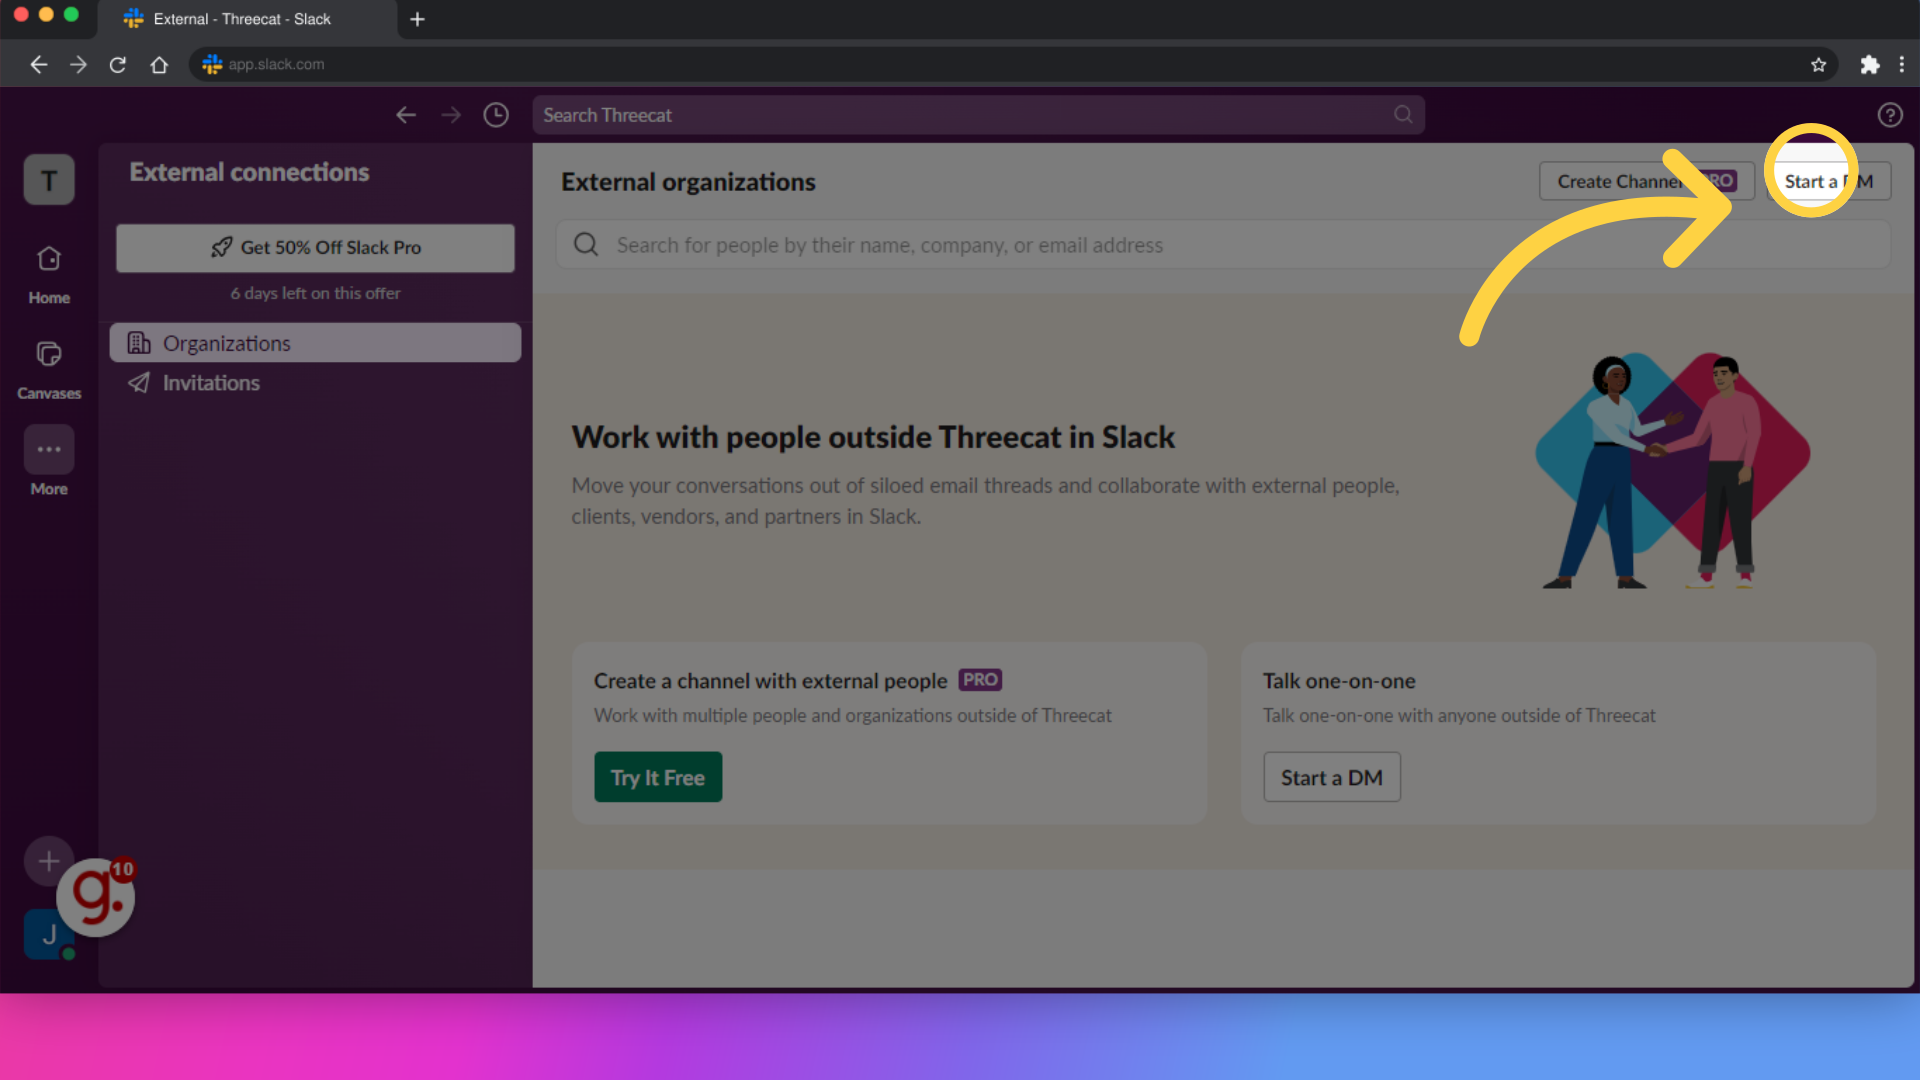Click the forward navigation arrow
Viewport: 1920px width, 1080px height.
pyautogui.click(x=451, y=115)
